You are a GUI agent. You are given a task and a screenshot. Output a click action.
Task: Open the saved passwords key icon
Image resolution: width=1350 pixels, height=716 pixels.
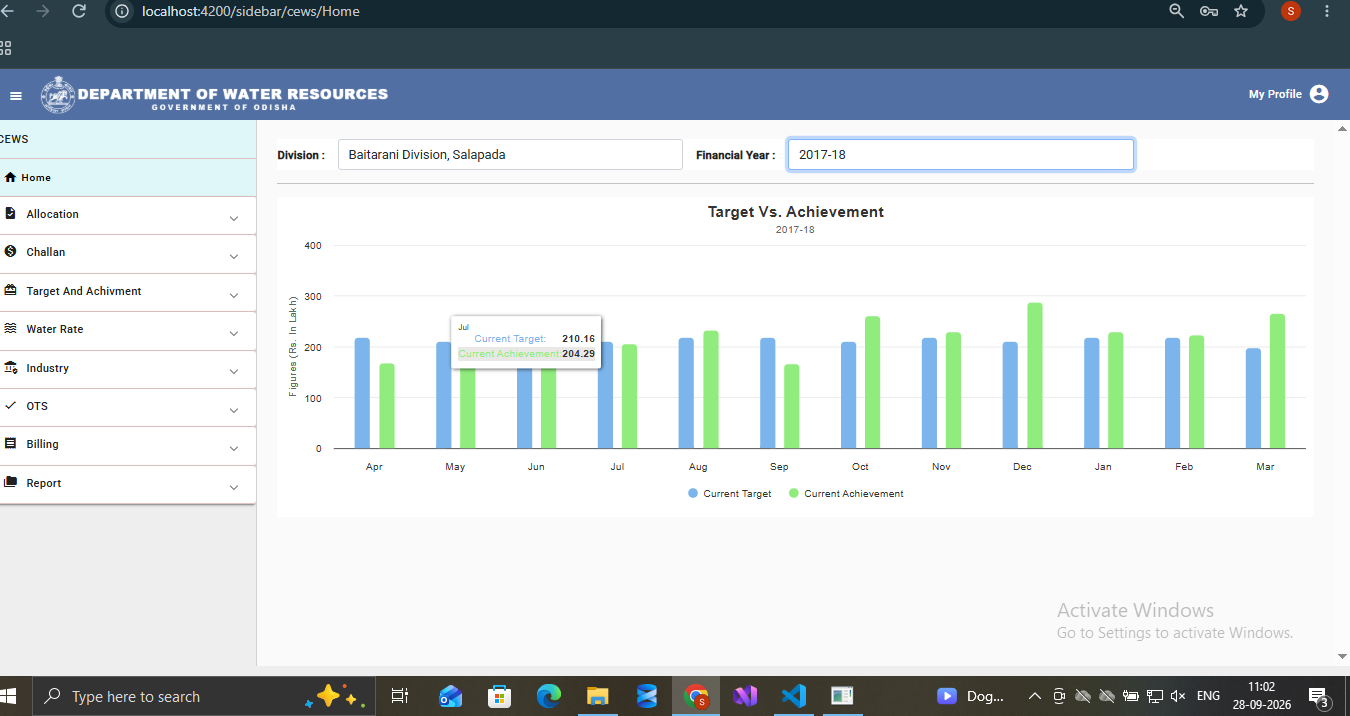click(1209, 11)
